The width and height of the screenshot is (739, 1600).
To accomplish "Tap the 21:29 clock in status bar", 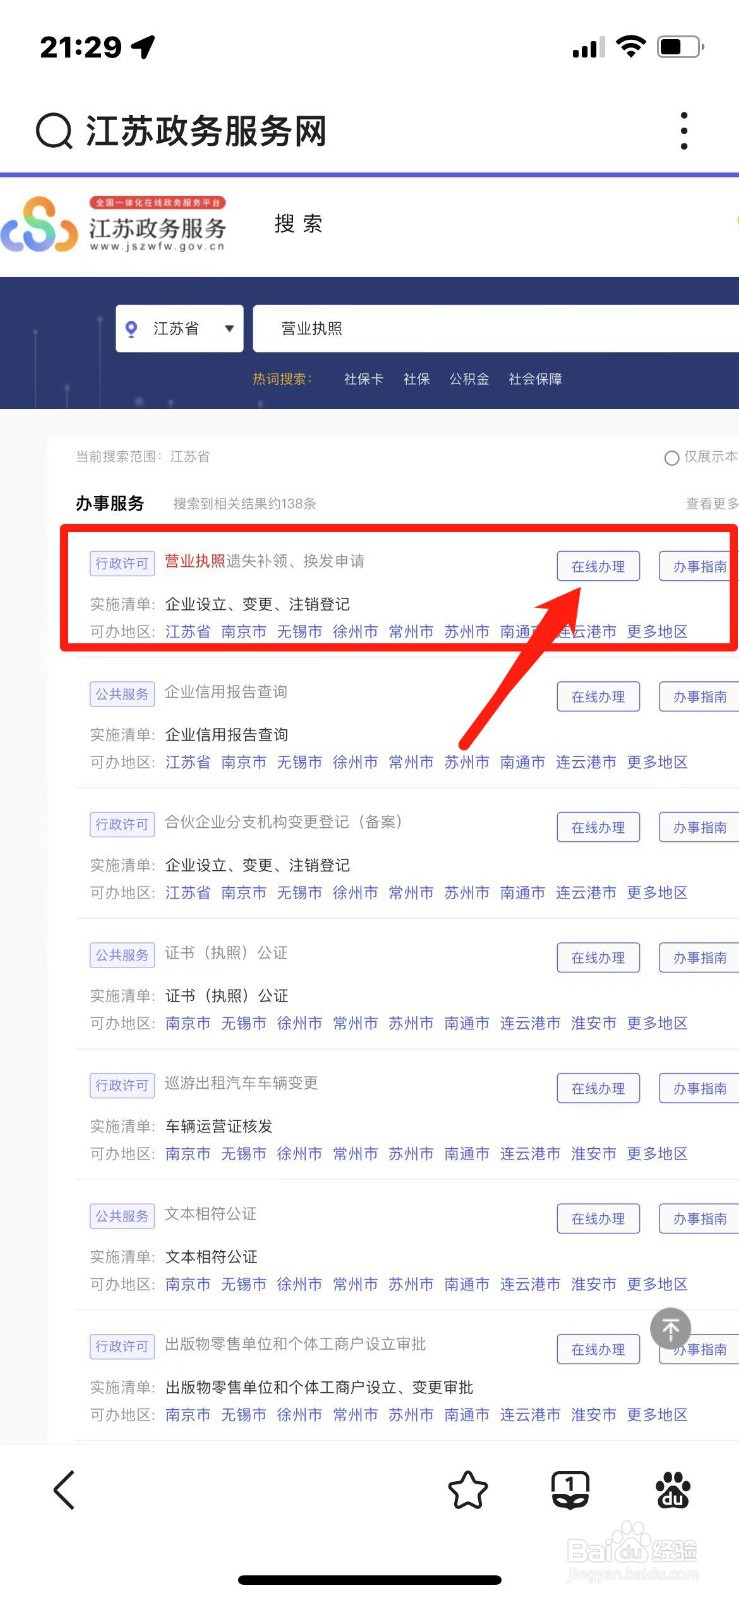I will pos(80,47).
